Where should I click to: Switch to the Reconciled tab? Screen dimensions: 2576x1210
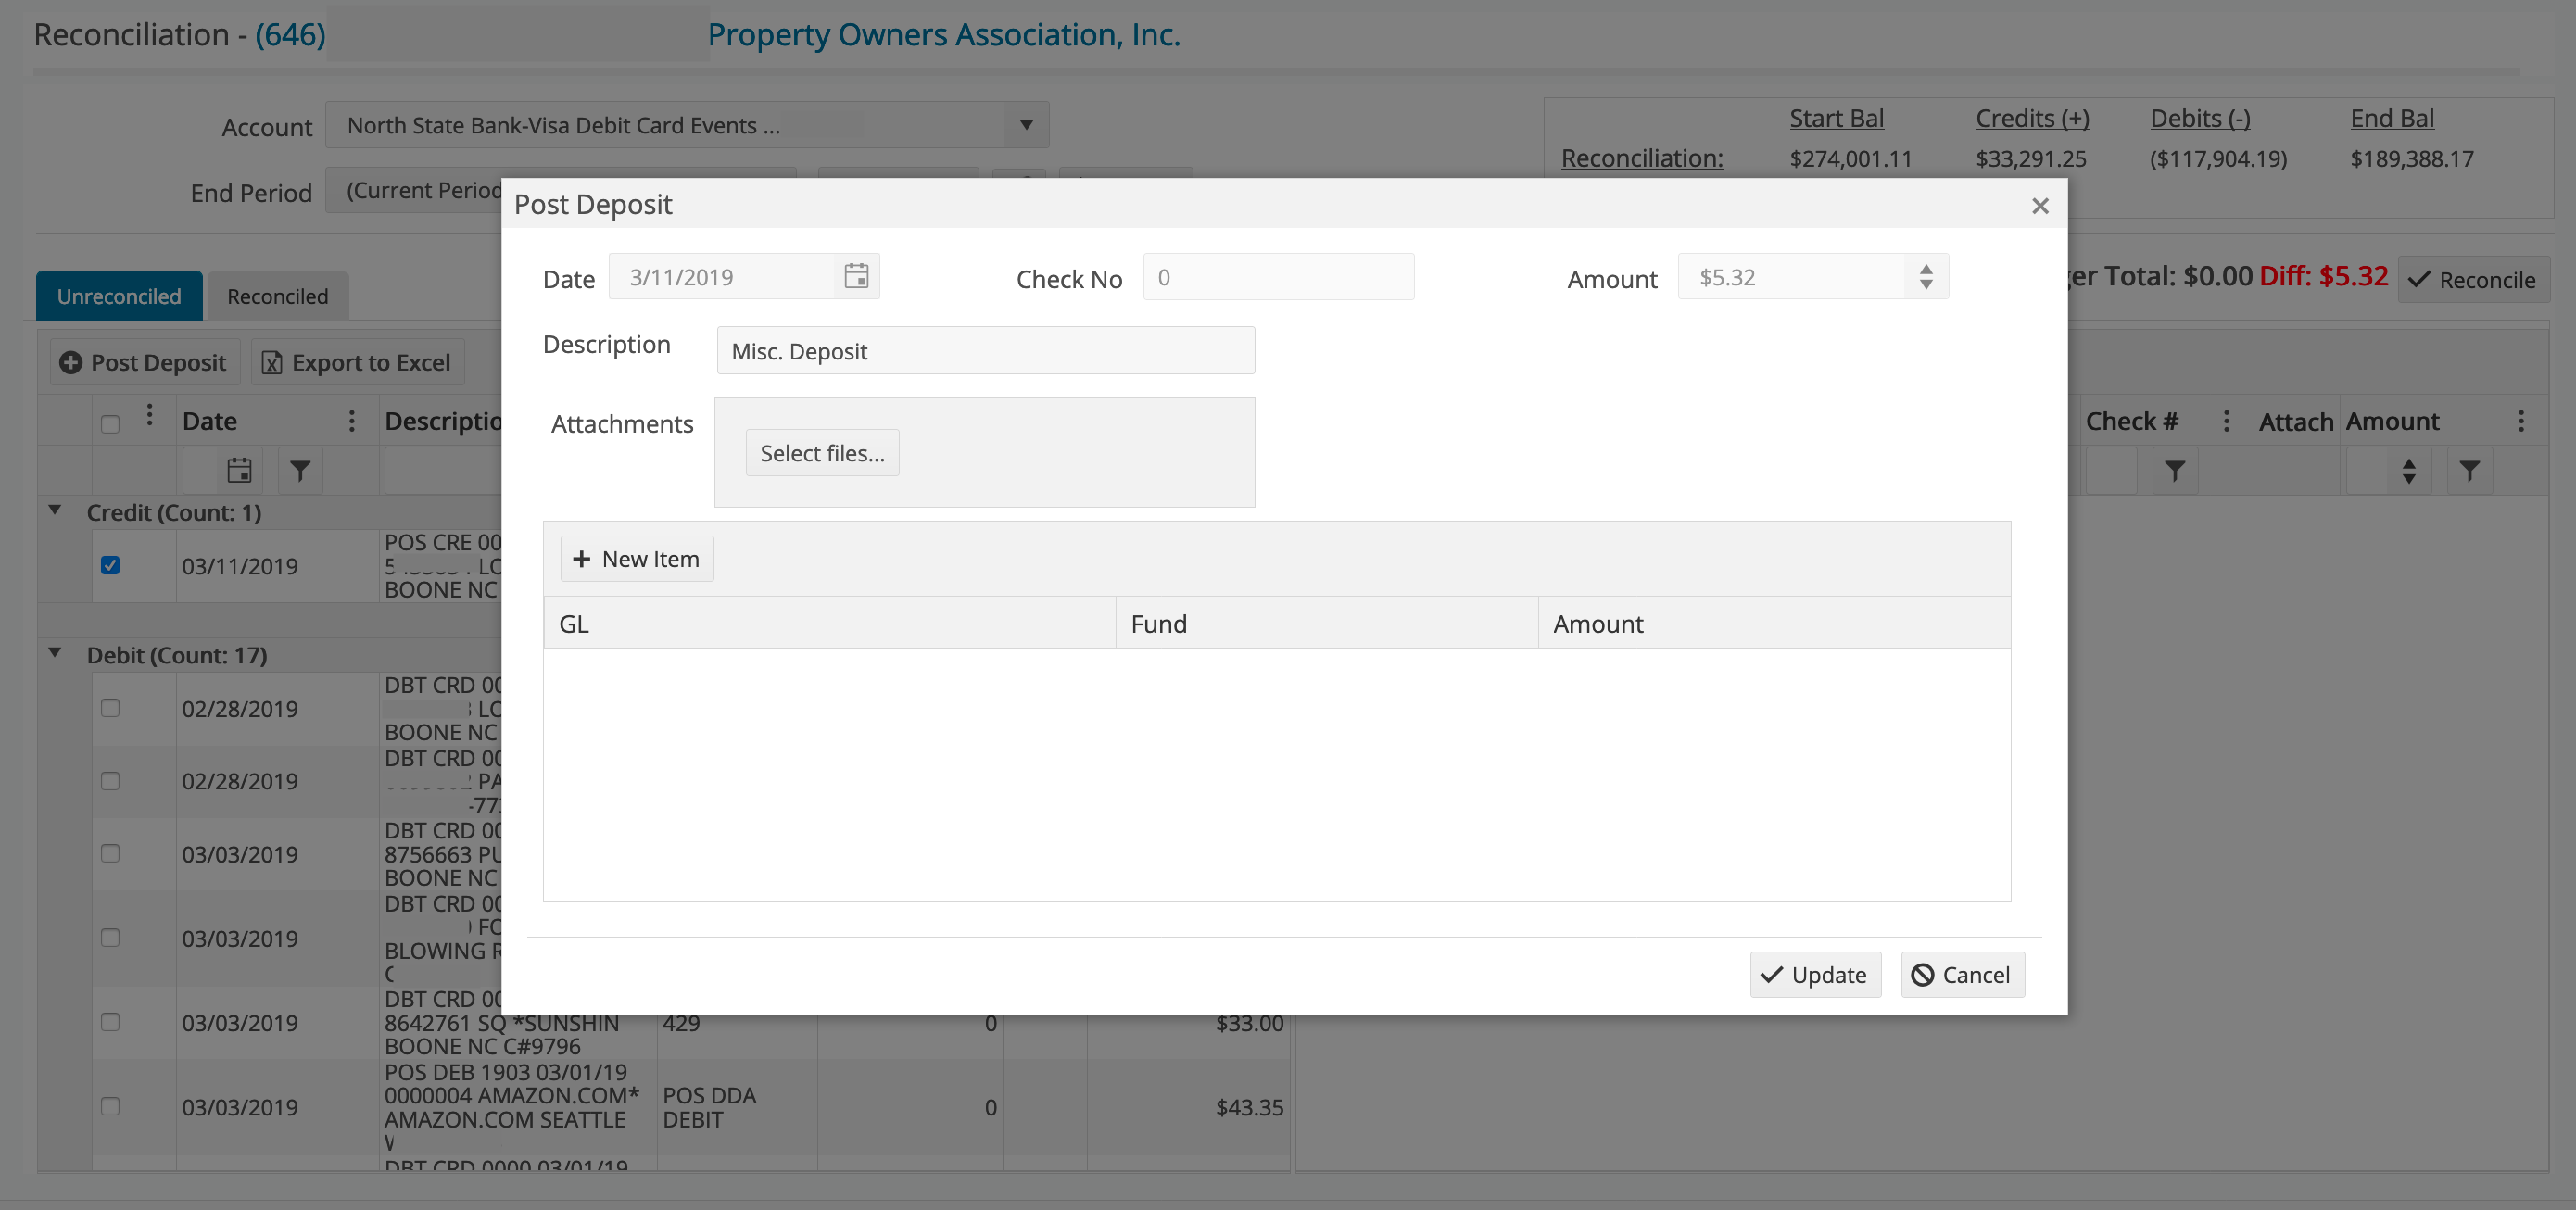(277, 295)
